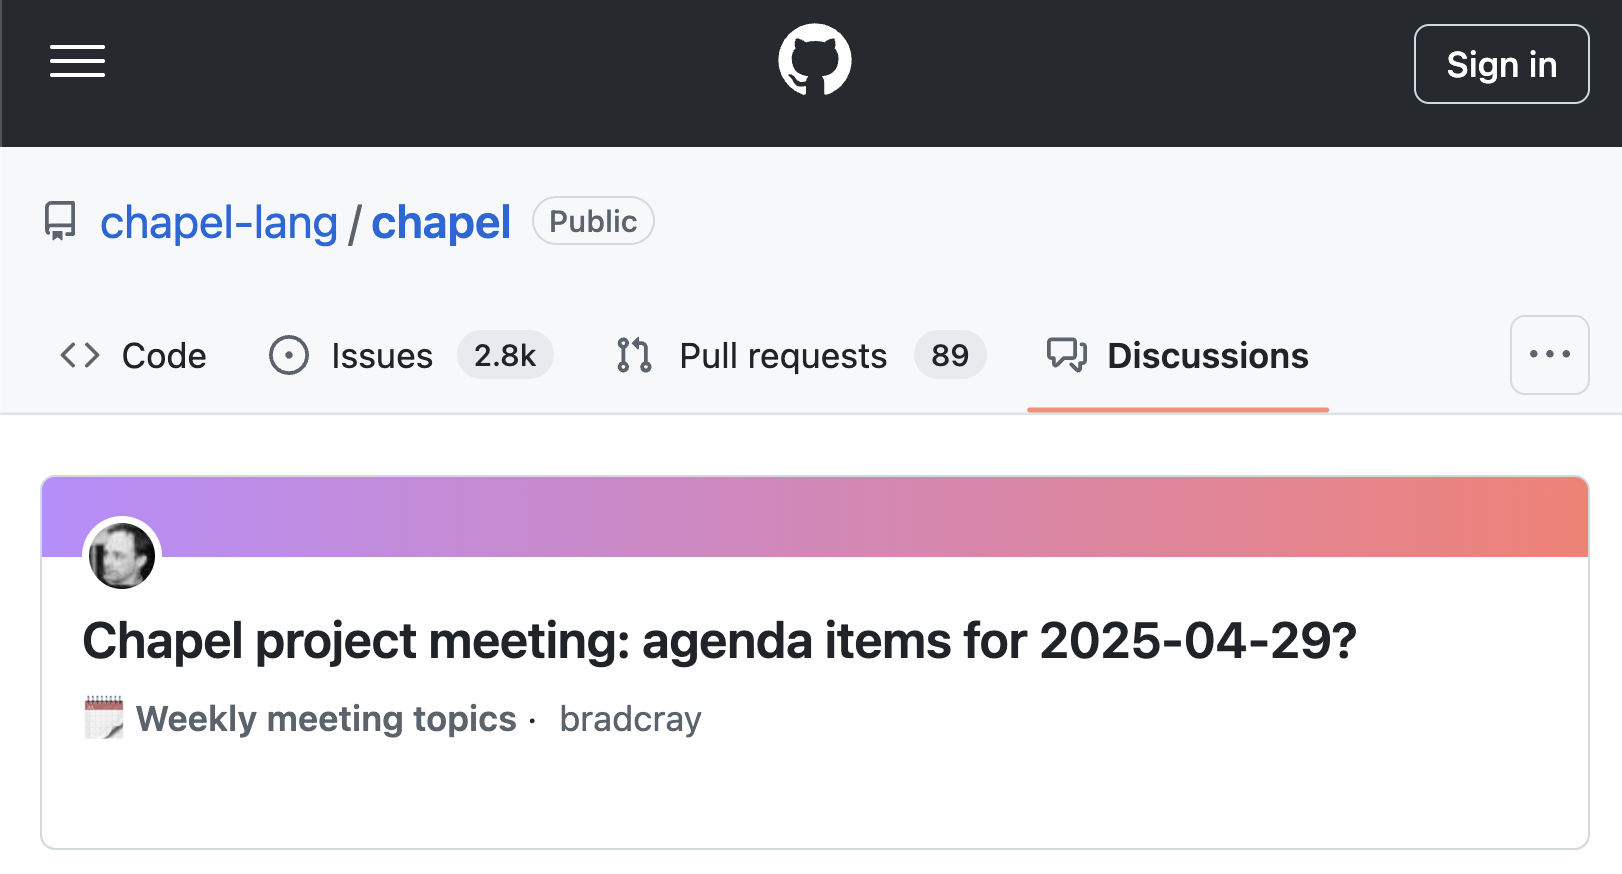Image resolution: width=1622 pixels, height=874 pixels.
Task: Click the GitHub Octocat logo
Action: click(815, 60)
